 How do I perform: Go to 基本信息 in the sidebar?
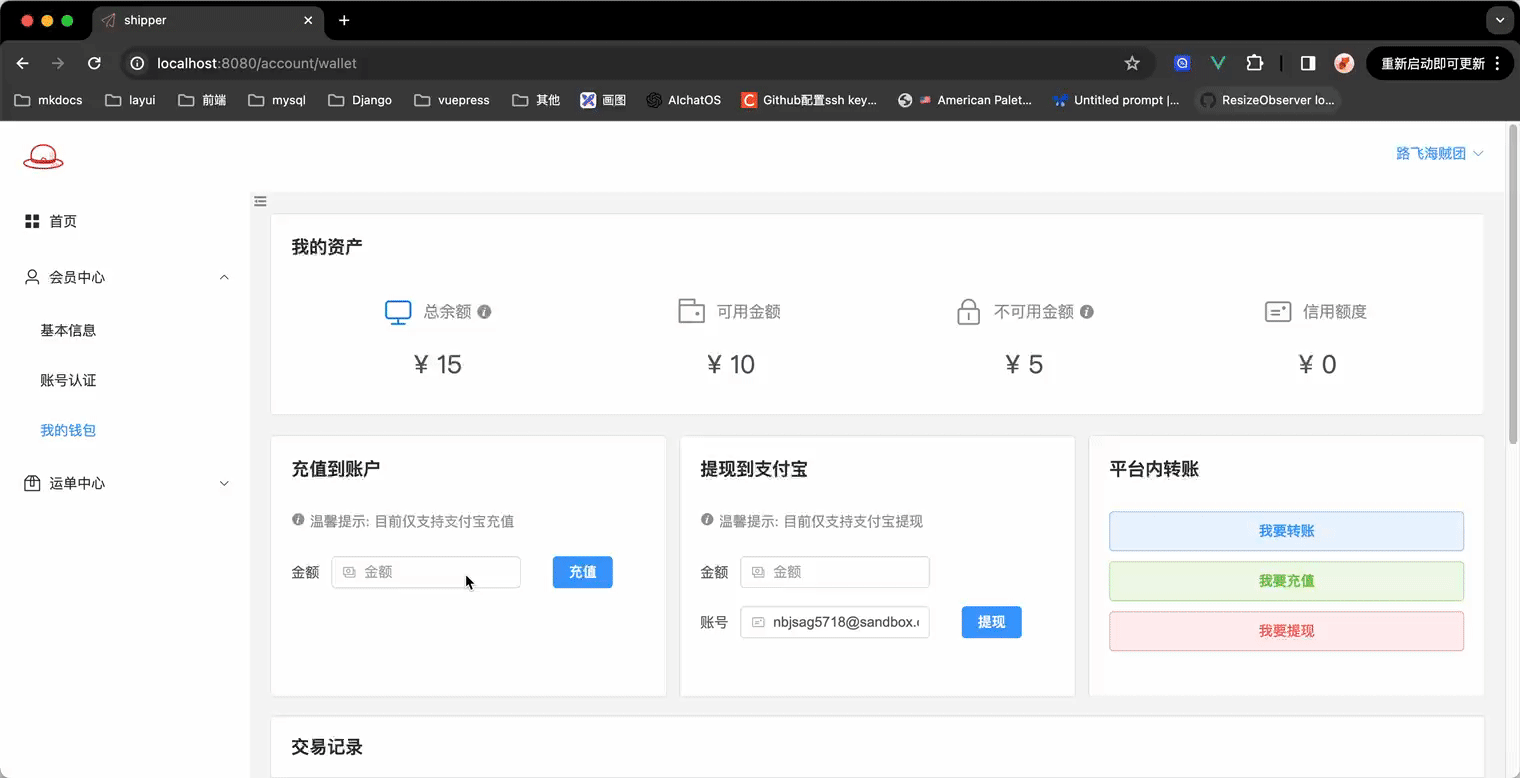(x=68, y=330)
